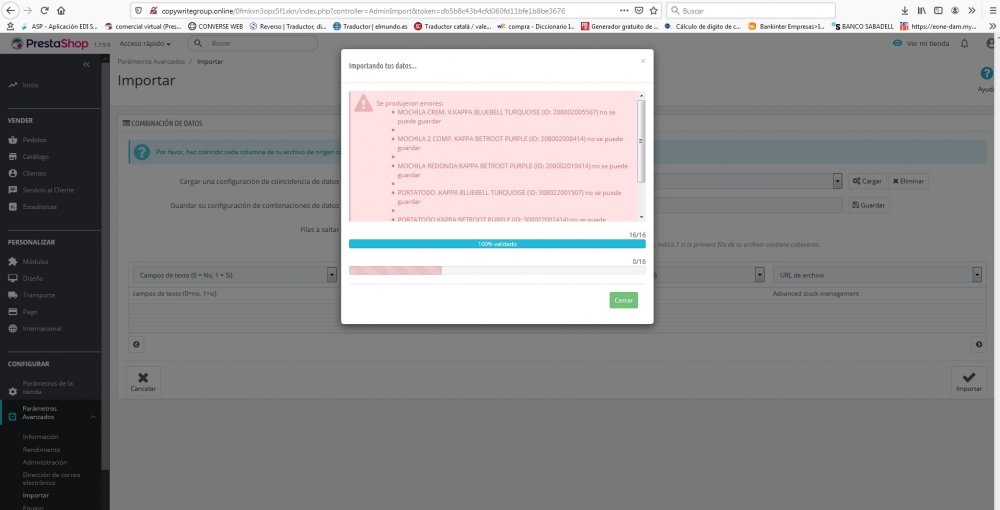Collapse the sidebar with double chevron icon
Image resolution: width=1000 pixels, height=510 pixels.
click(87, 64)
